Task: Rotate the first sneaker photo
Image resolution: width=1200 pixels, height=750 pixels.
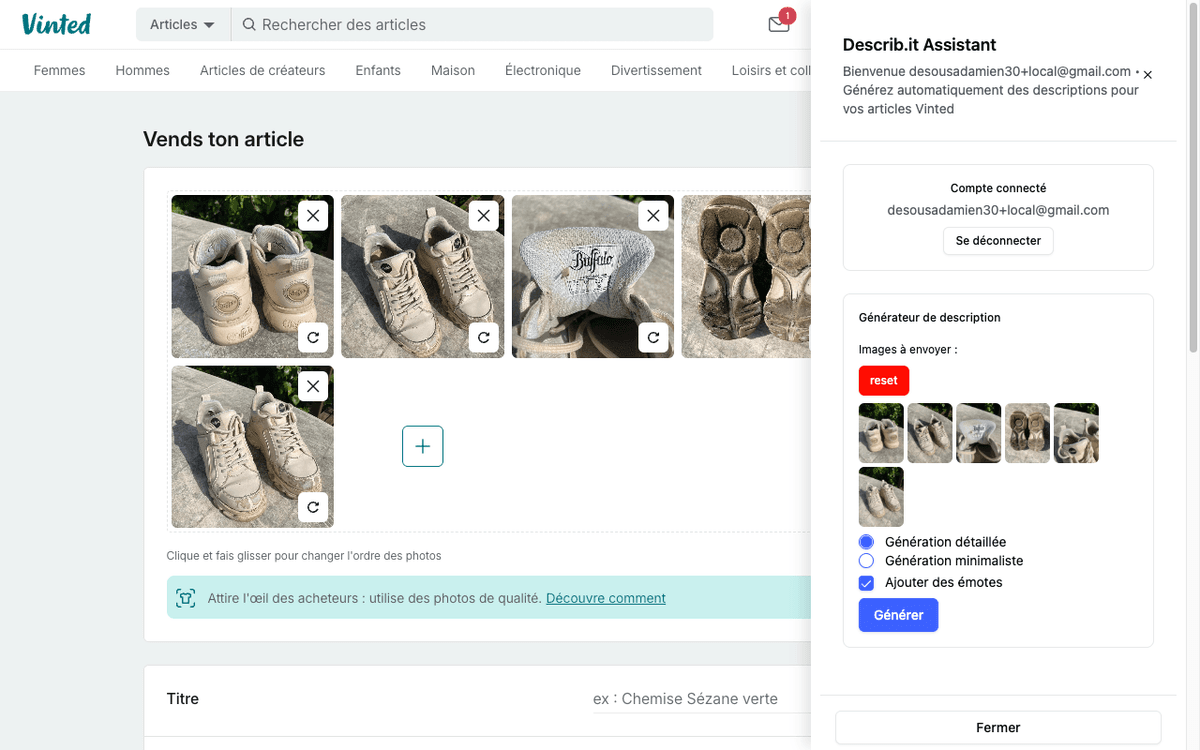Action: (x=313, y=338)
